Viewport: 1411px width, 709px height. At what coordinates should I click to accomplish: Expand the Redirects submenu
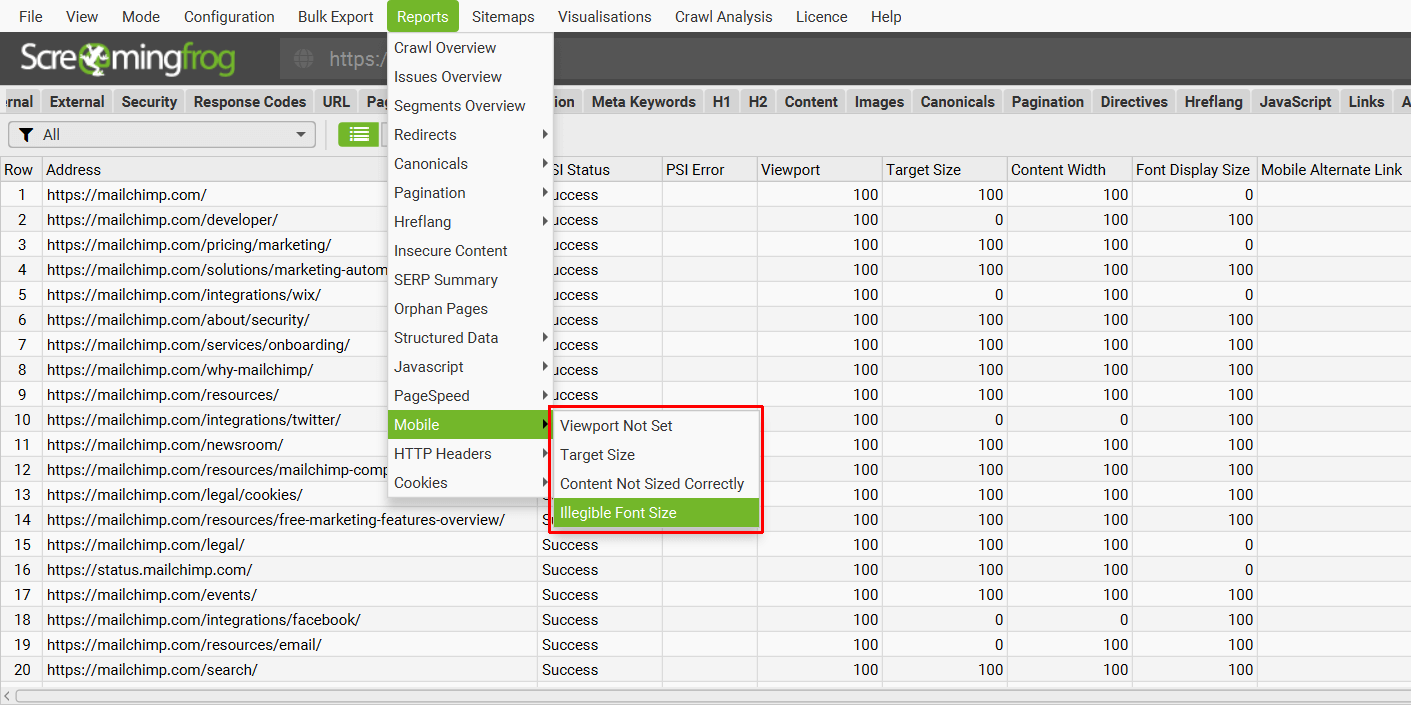click(x=470, y=135)
